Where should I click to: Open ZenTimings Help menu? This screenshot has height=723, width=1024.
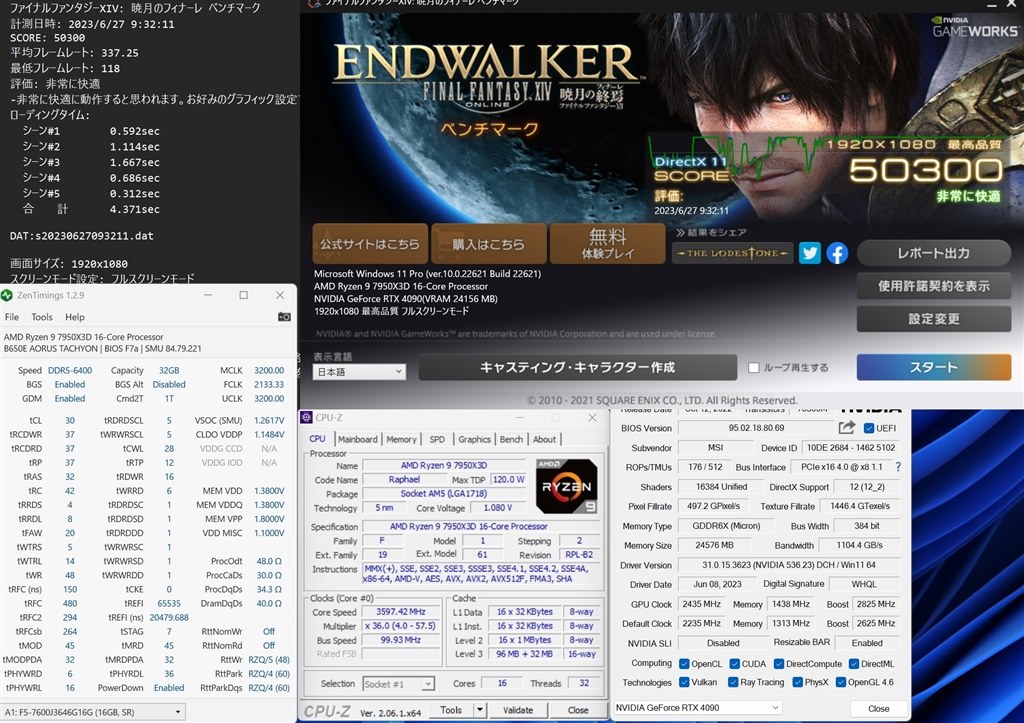74,317
